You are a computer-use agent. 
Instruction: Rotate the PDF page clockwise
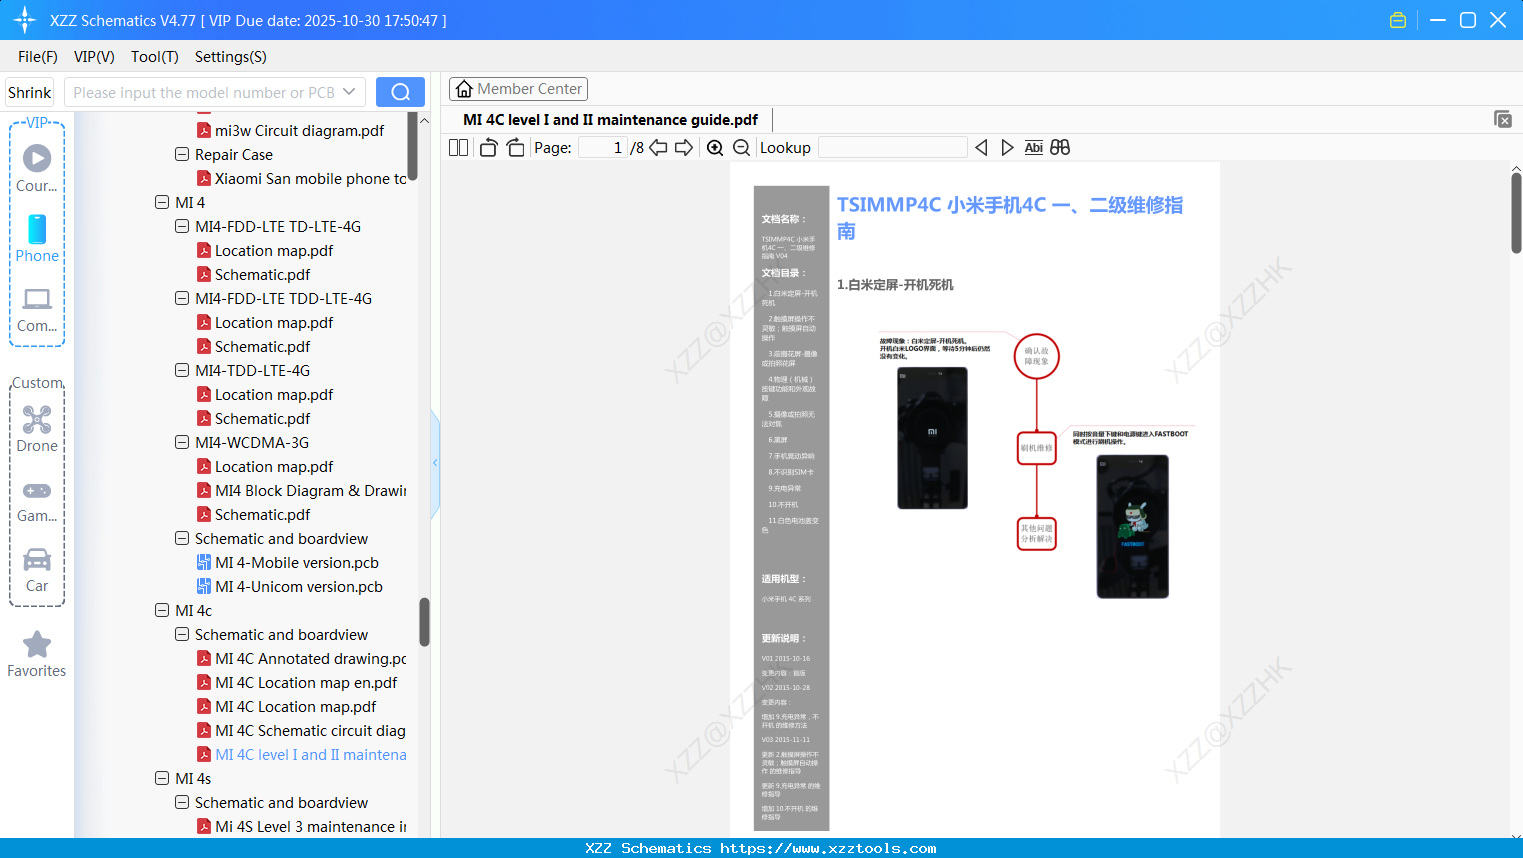click(515, 146)
